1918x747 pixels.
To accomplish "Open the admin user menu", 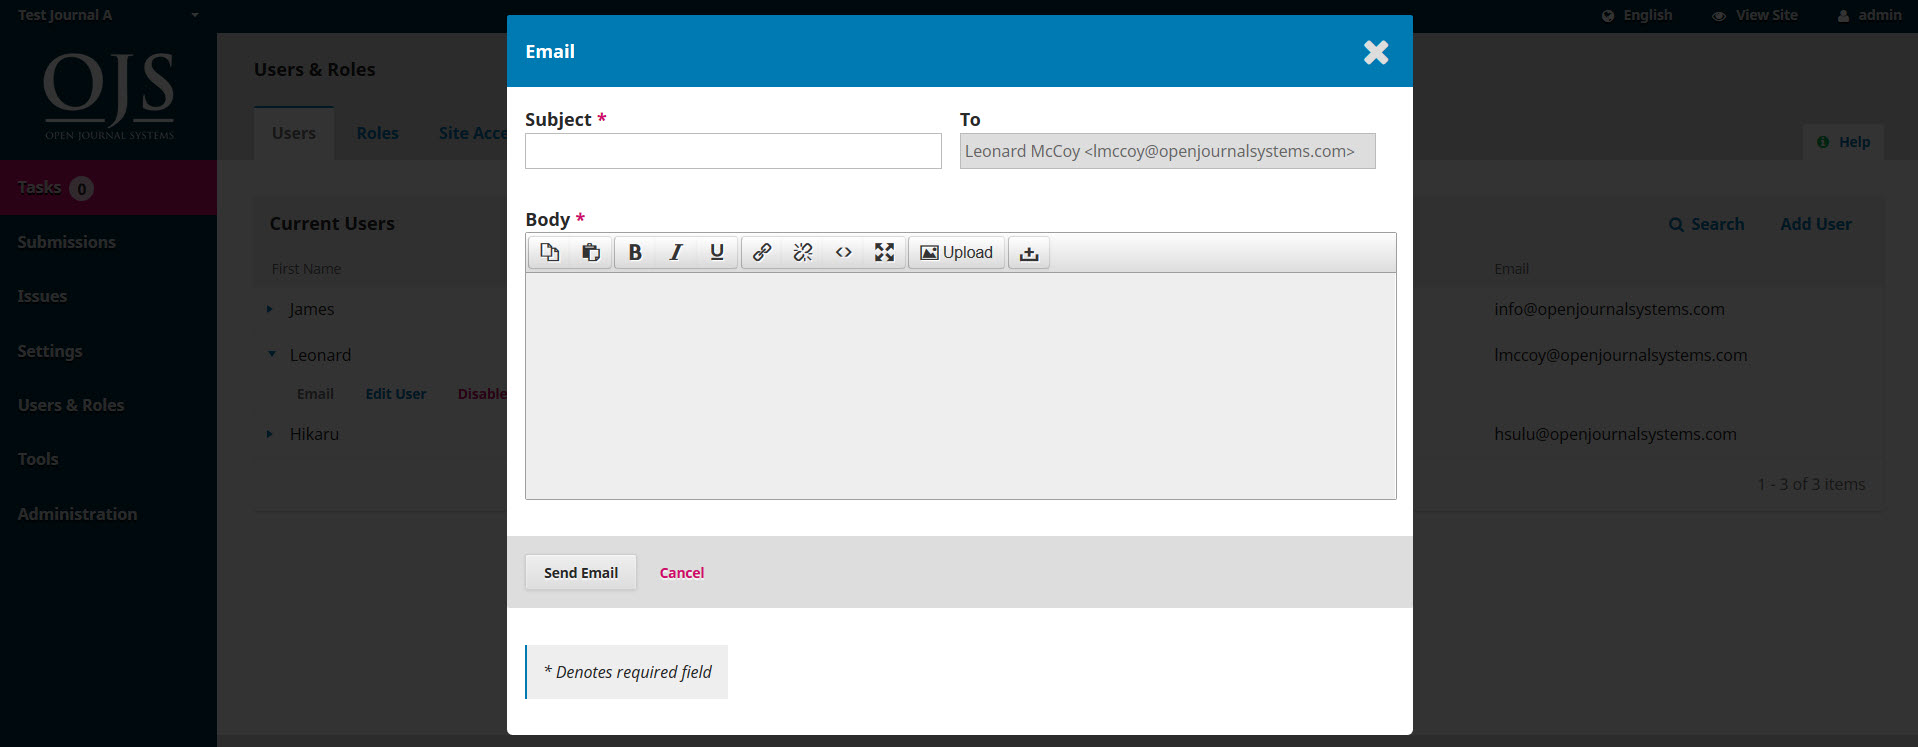I will click(x=1869, y=15).
